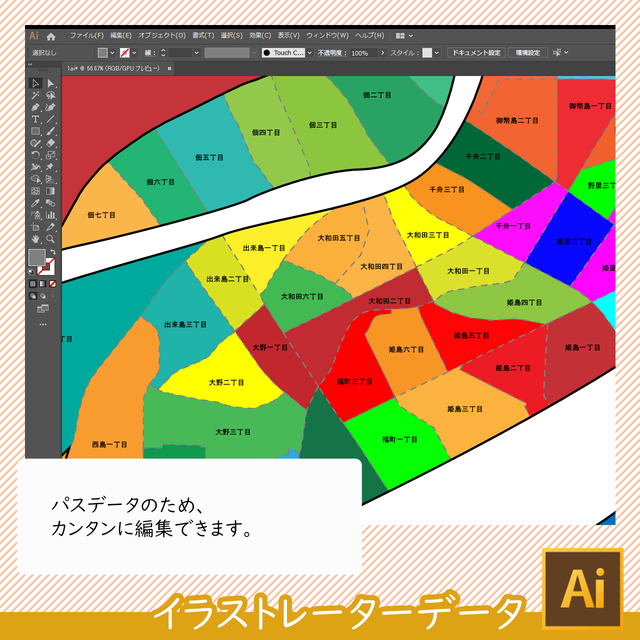Viewport: 640px width, 640px height.
Task: Select the Column Graph tool
Action: (51, 215)
